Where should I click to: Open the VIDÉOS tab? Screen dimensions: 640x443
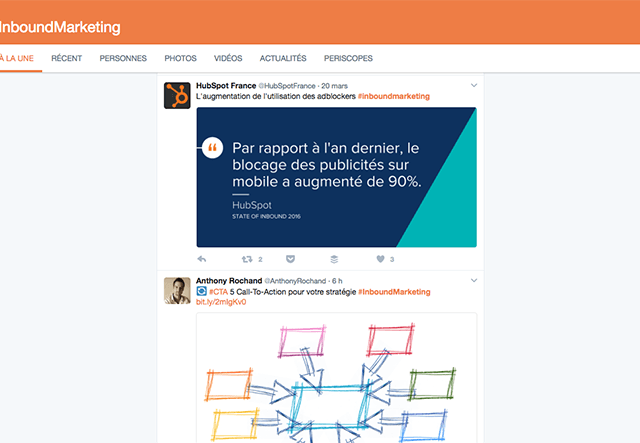tap(228, 58)
